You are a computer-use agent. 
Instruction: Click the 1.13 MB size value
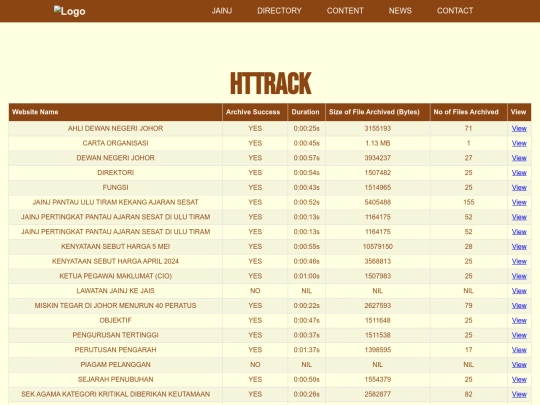(x=377, y=143)
